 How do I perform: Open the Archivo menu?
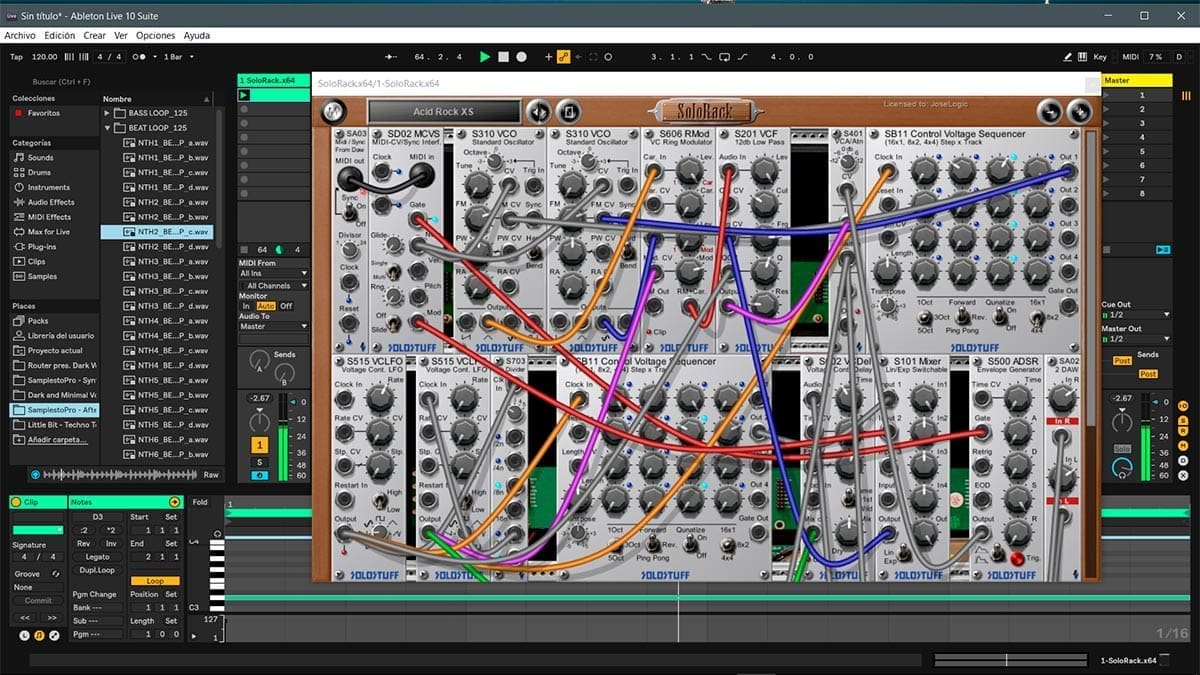(x=20, y=35)
